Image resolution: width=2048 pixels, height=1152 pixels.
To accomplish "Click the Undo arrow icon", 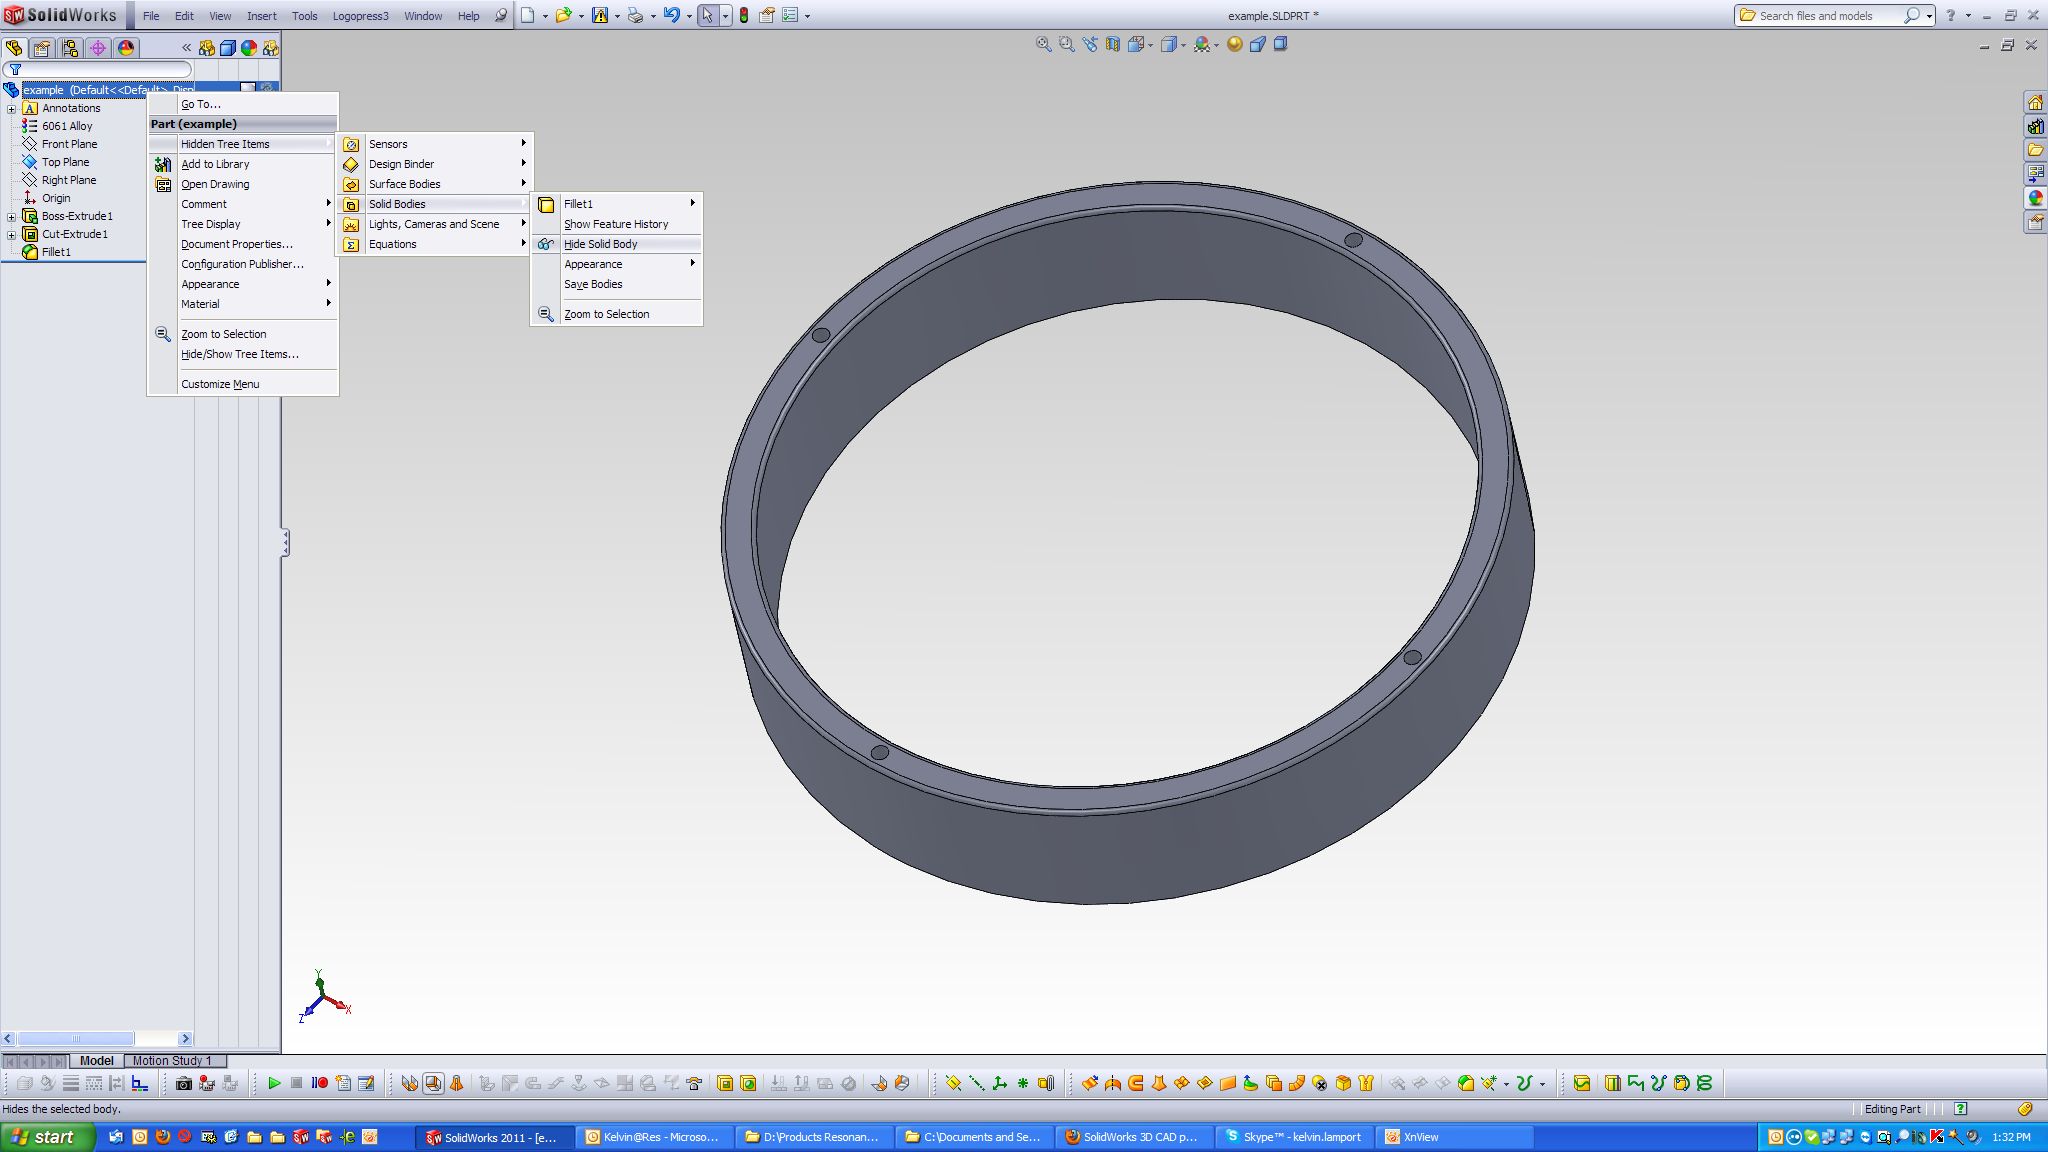I will (x=672, y=15).
